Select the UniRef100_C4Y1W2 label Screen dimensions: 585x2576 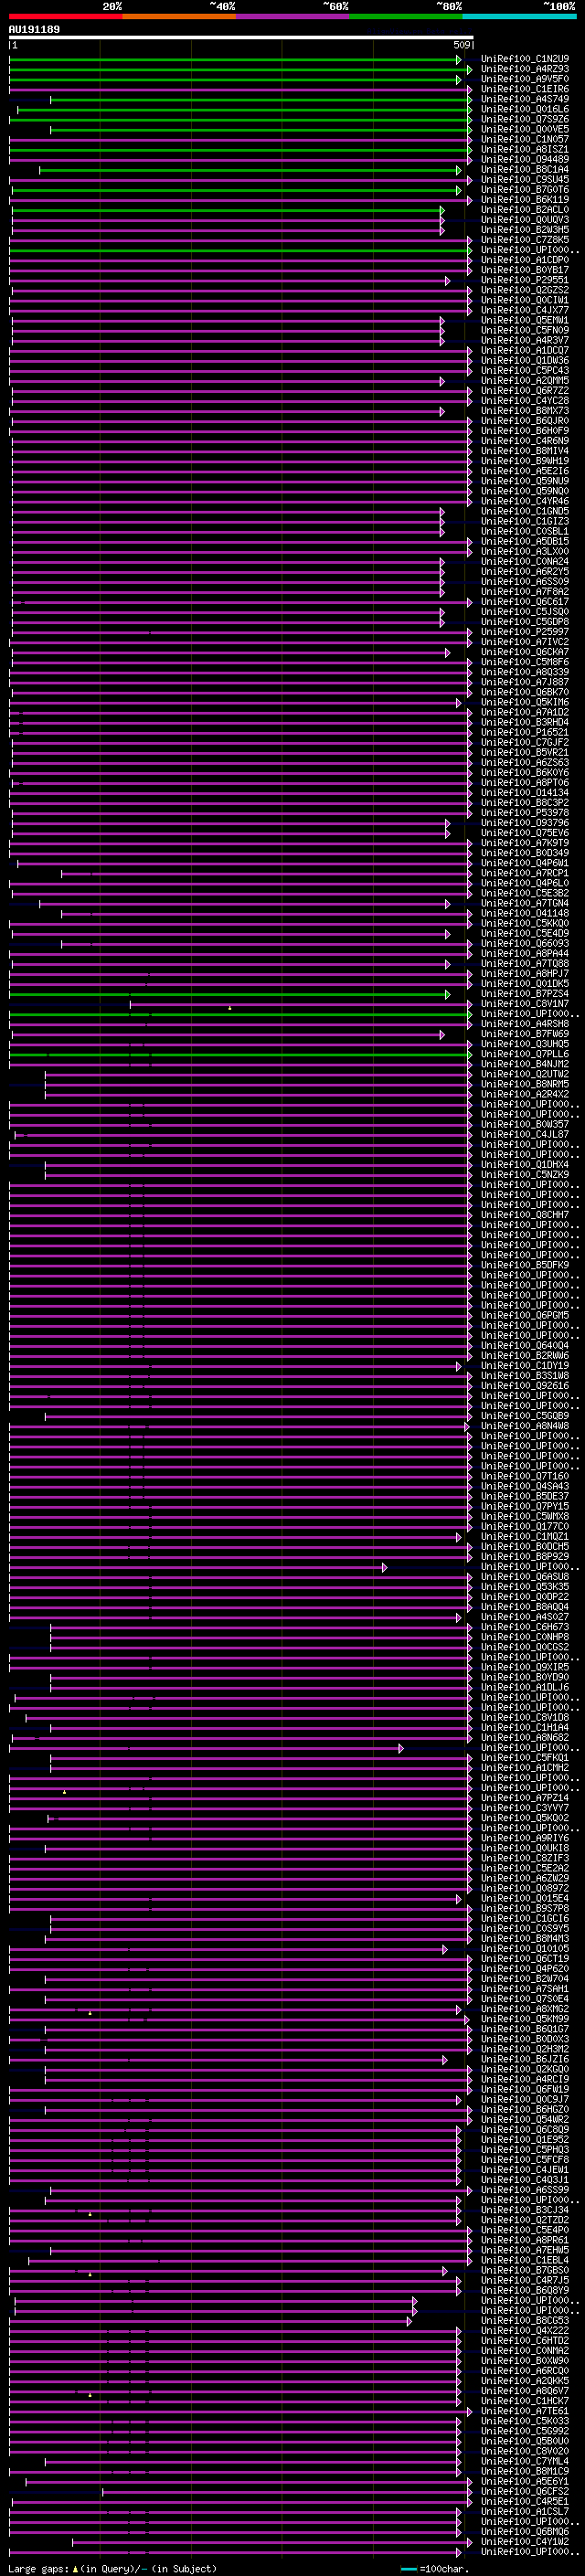click(x=525, y=2541)
